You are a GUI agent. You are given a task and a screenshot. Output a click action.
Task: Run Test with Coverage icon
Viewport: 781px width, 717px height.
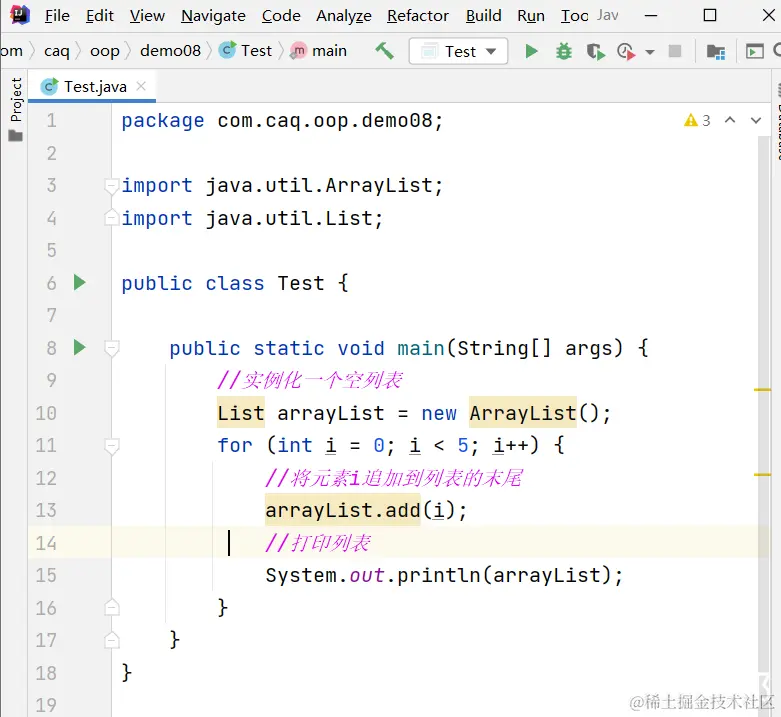pyautogui.click(x=595, y=51)
